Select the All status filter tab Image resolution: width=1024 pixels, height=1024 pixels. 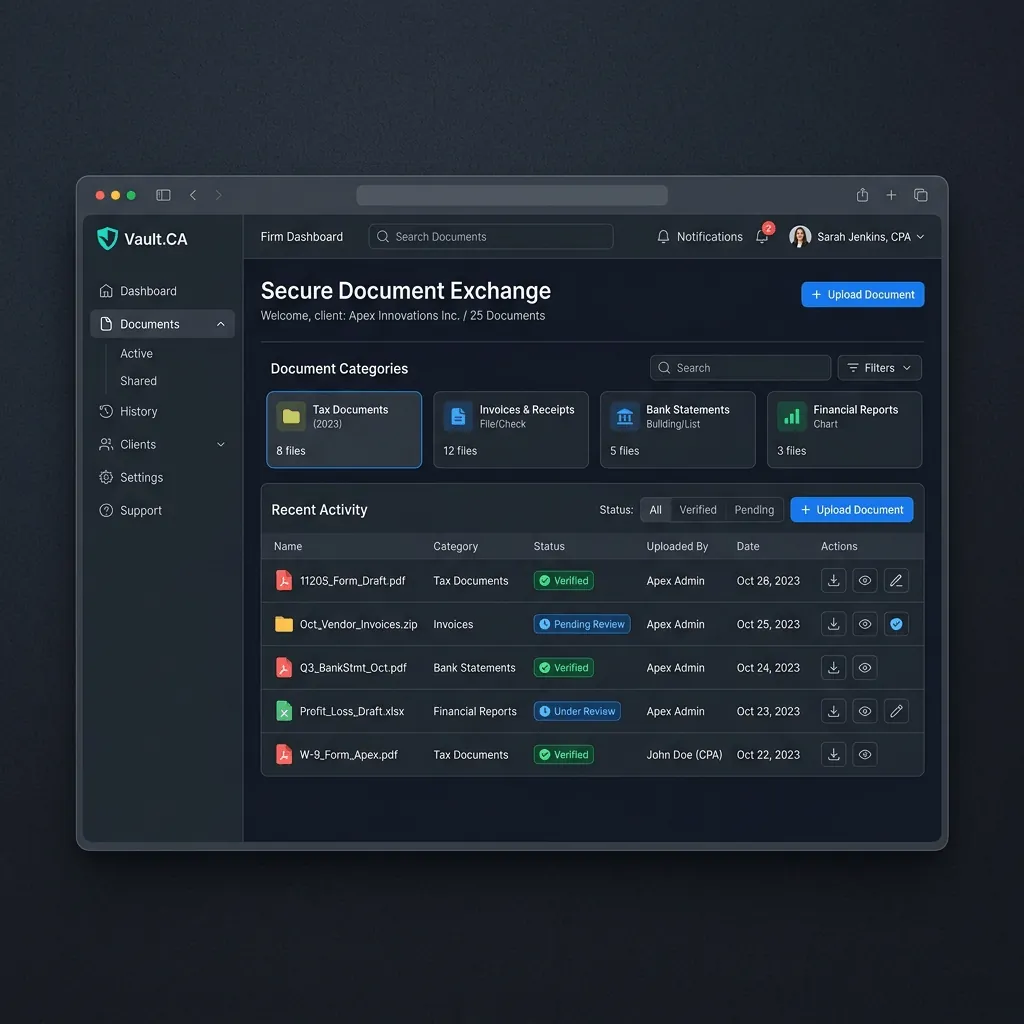[x=656, y=509]
